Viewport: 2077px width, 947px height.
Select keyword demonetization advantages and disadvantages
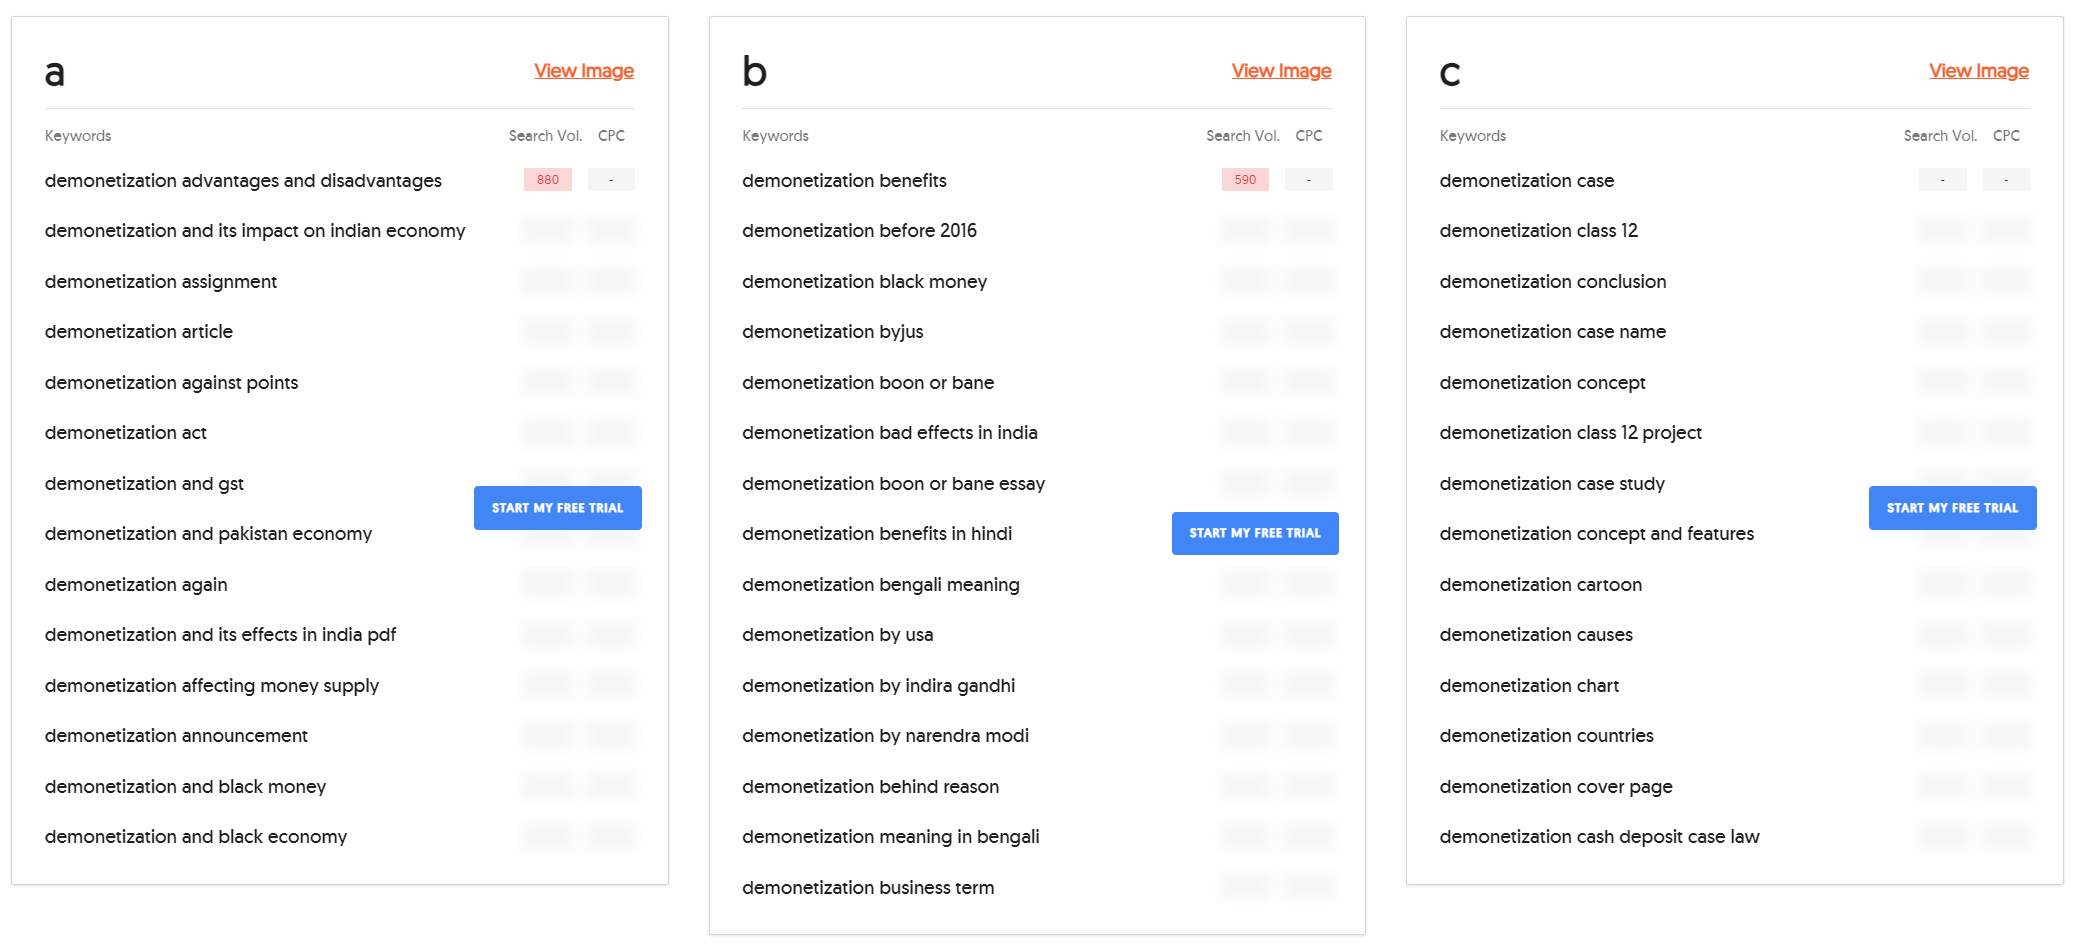pyautogui.click(x=244, y=180)
